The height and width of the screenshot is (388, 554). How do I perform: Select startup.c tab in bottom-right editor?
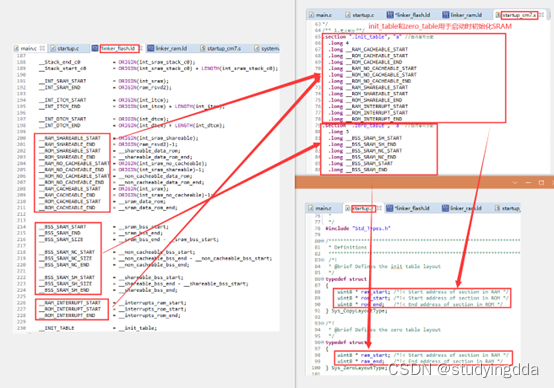tap(363, 208)
